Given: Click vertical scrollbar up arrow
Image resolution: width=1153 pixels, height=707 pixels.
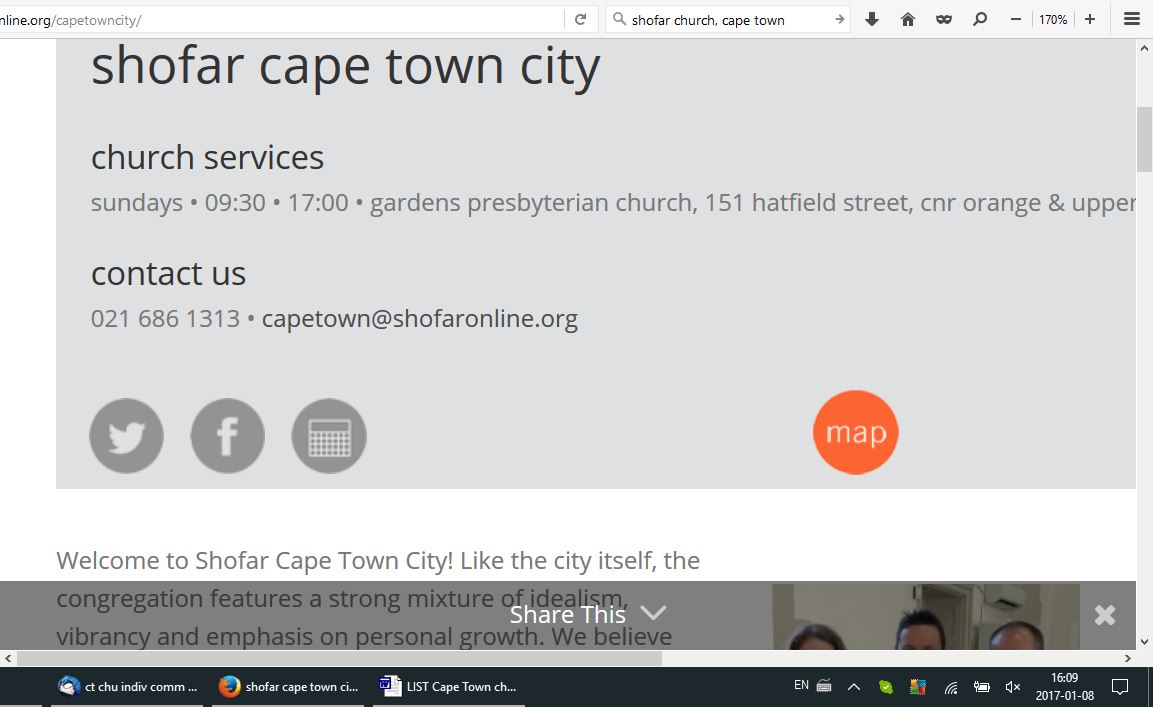Looking at the screenshot, I should pos(1144,49).
